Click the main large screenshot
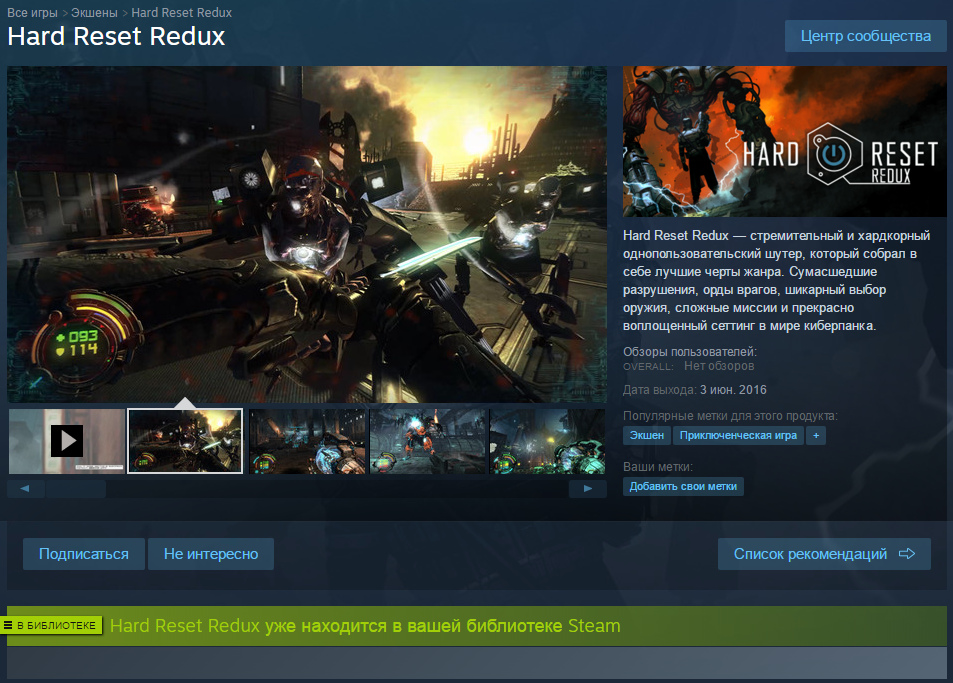 pos(307,234)
